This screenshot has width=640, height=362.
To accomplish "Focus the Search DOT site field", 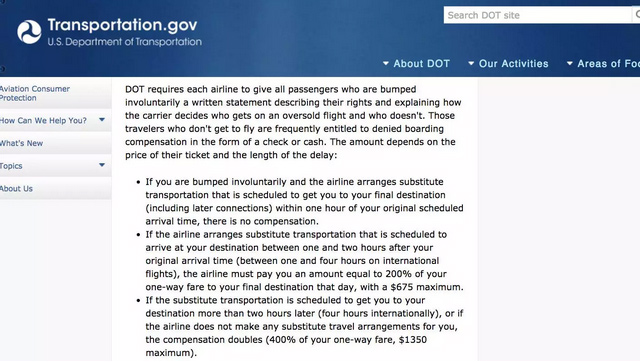I will click(538, 15).
